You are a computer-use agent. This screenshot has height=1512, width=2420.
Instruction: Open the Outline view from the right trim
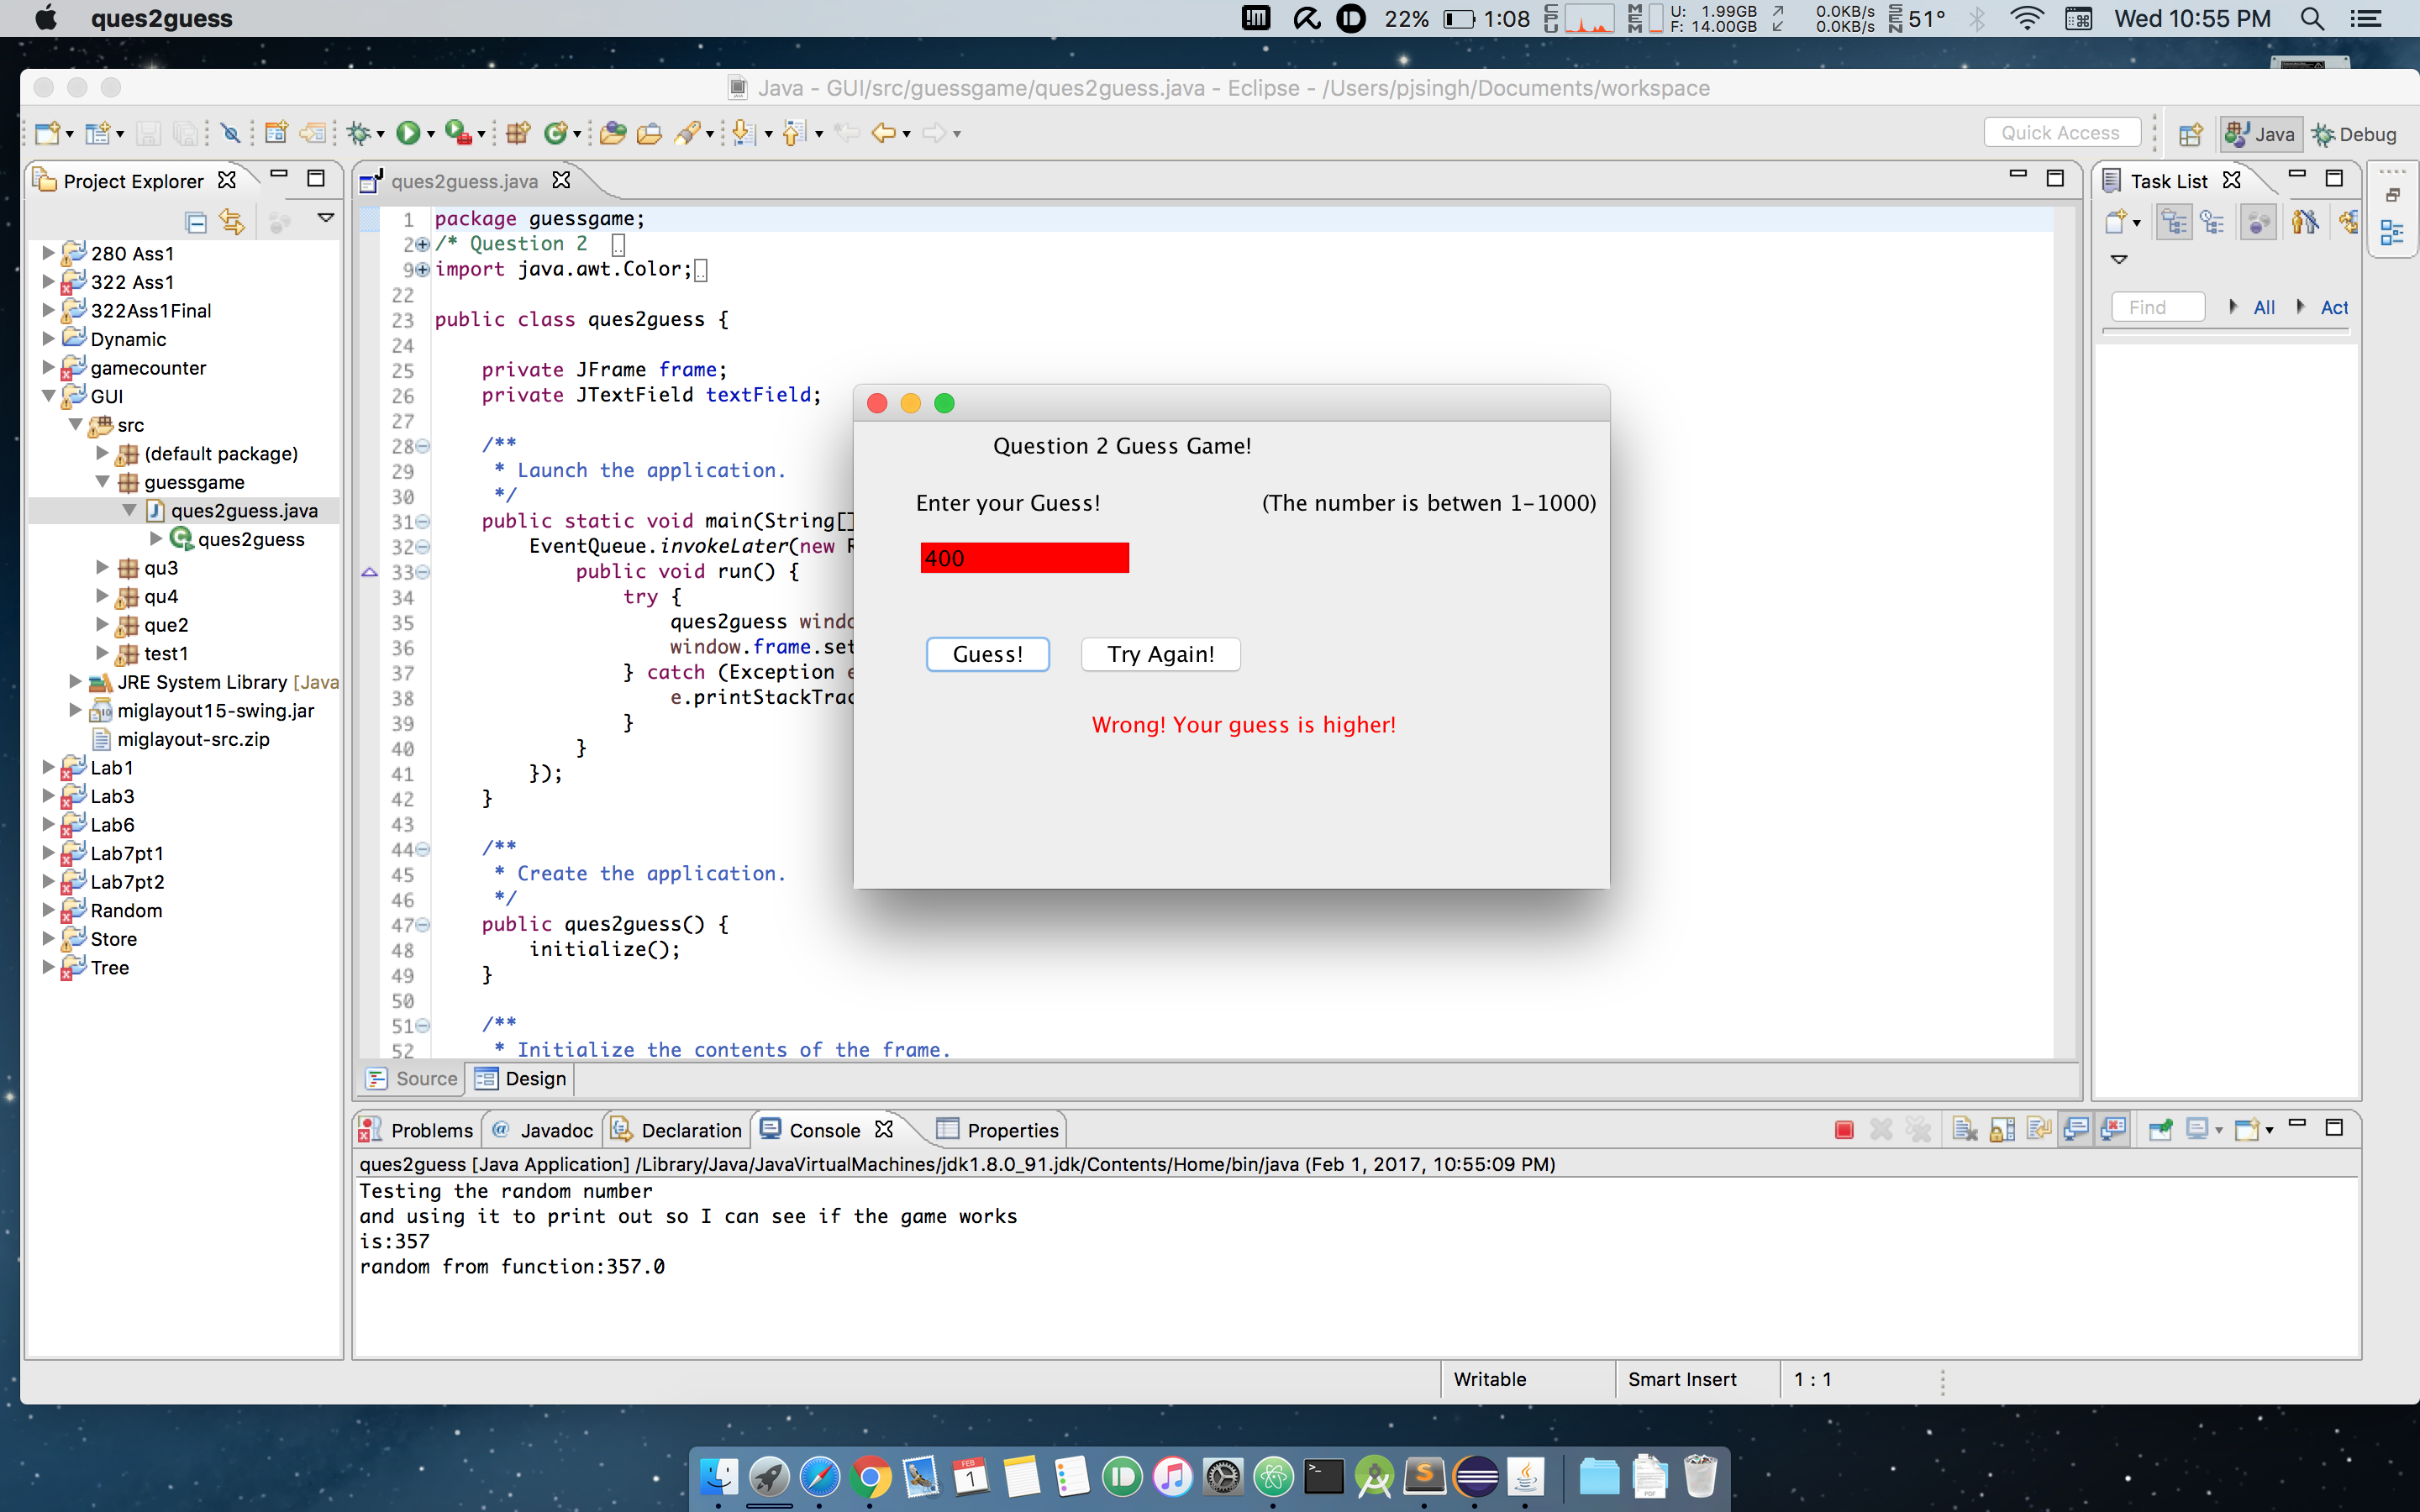[2392, 233]
